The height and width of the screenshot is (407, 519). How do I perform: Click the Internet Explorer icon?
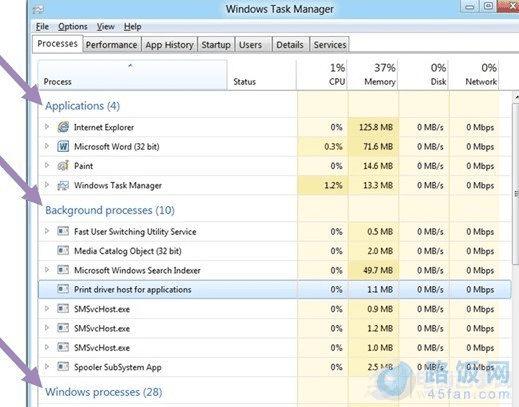(63, 127)
